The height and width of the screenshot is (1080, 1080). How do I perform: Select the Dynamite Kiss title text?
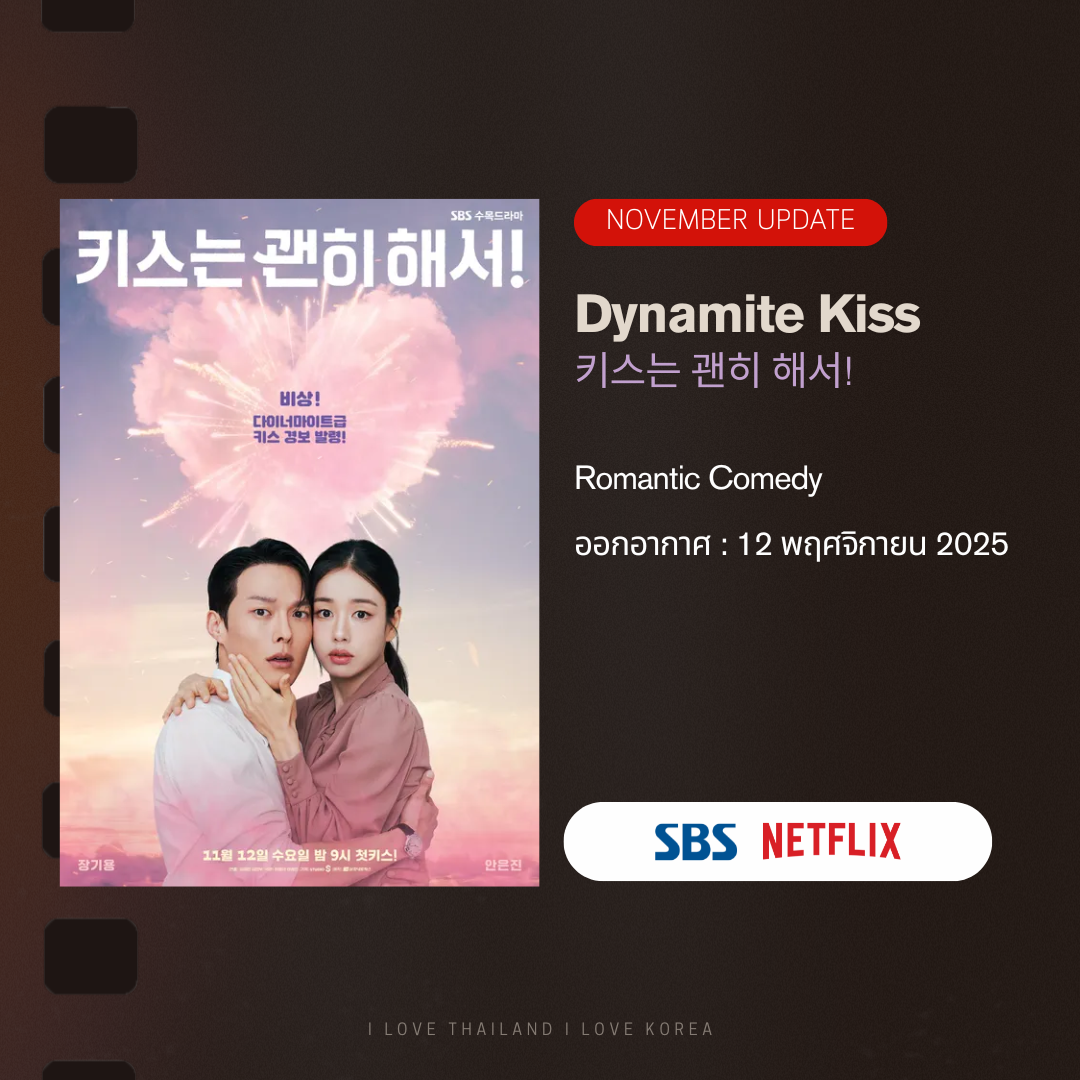point(748,315)
